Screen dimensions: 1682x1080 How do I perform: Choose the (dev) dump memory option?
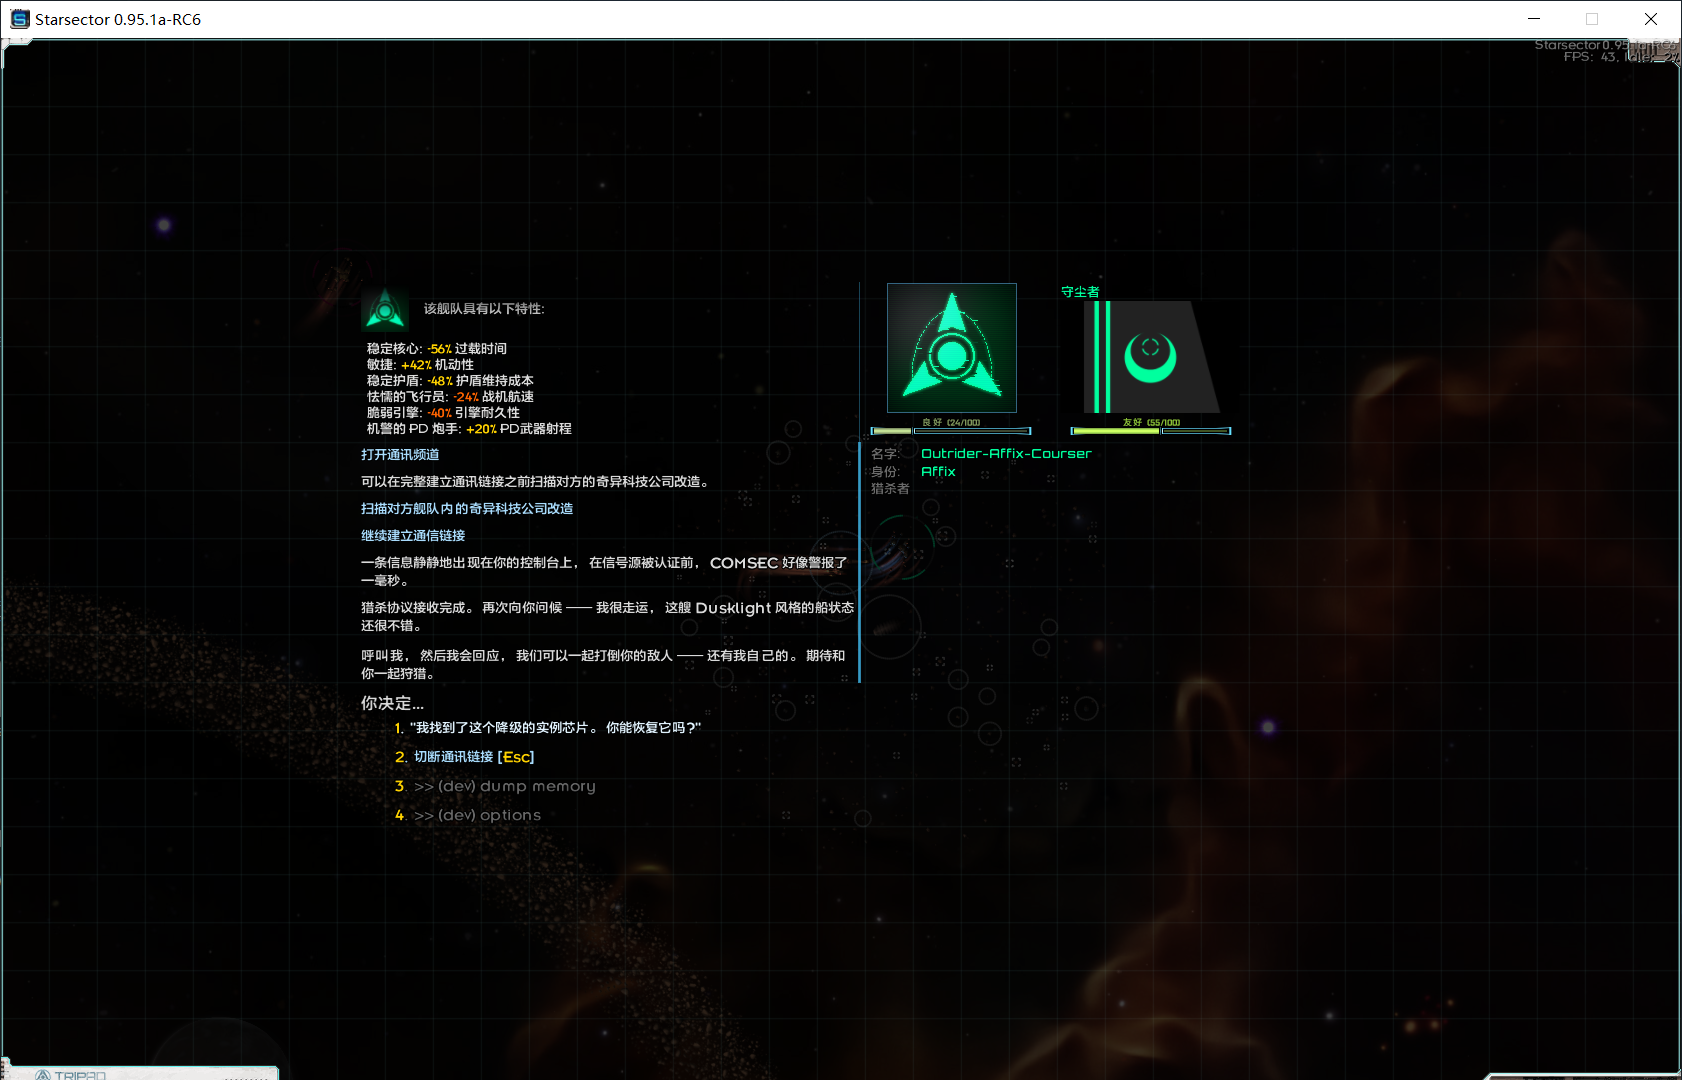coord(504,786)
